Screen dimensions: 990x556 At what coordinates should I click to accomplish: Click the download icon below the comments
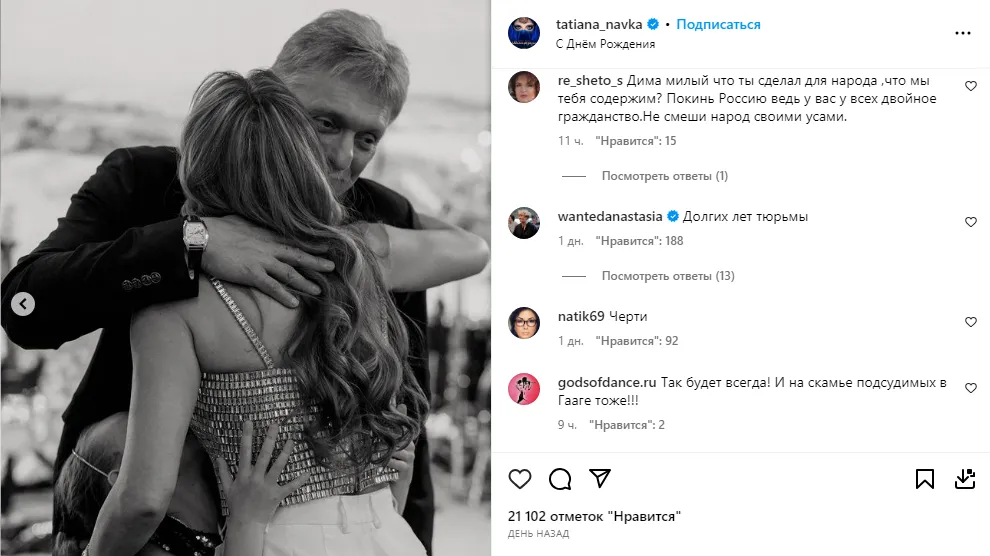tap(964, 479)
